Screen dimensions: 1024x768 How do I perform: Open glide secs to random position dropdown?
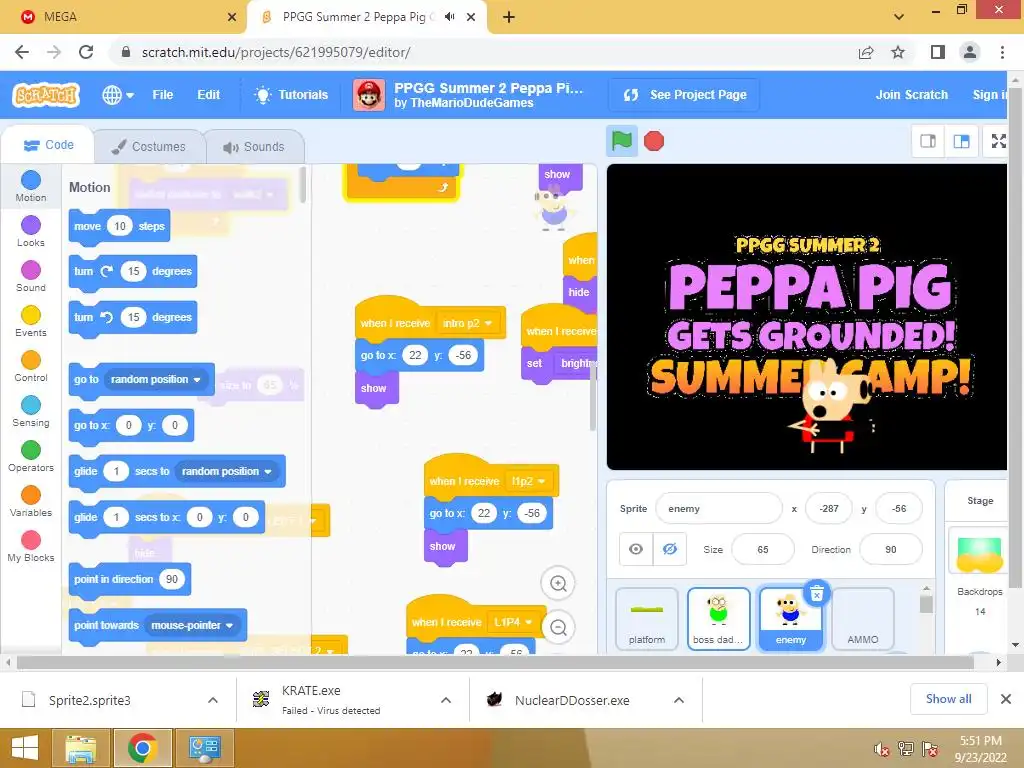click(x=227, y=472)
